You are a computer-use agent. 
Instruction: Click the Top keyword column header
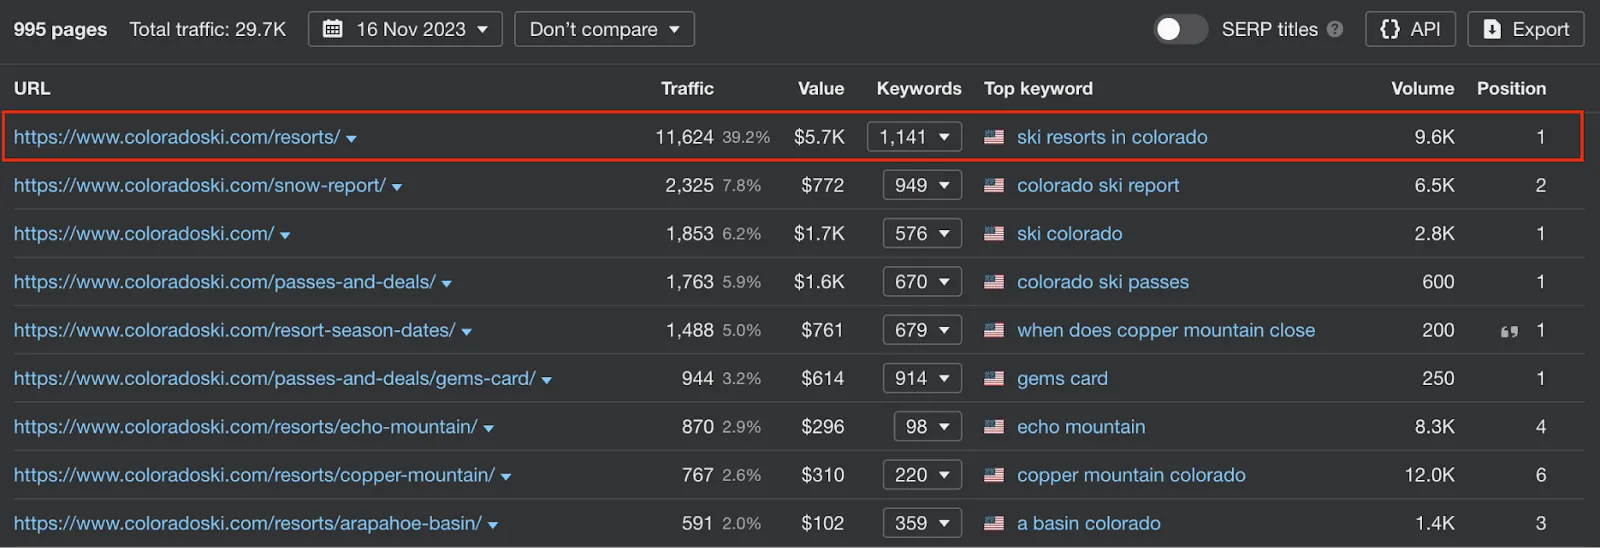1038,88
